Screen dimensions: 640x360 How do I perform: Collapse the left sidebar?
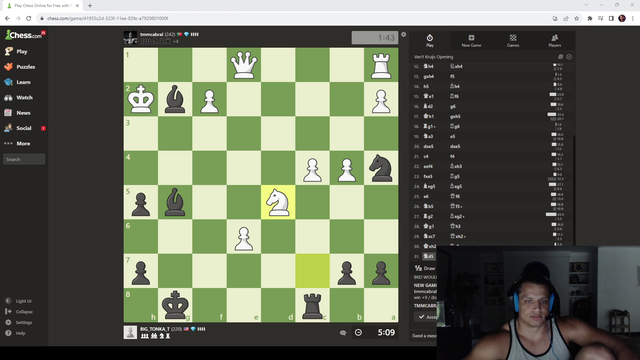pyautogui.click(x=19, y=311)
